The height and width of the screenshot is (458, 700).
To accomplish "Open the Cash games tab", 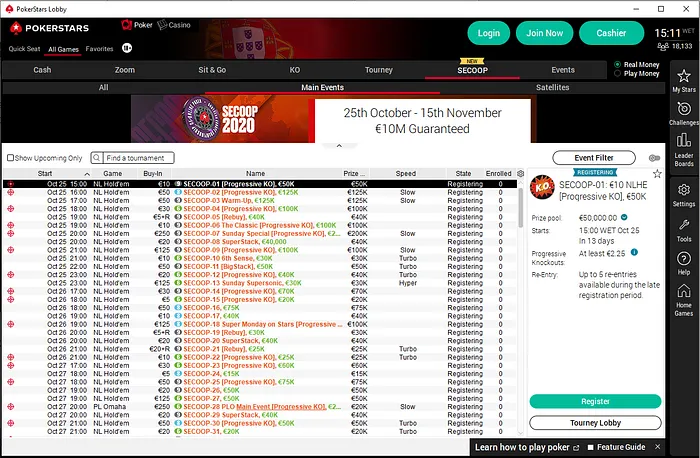I will pyautogui.click(x=42, y=70).
